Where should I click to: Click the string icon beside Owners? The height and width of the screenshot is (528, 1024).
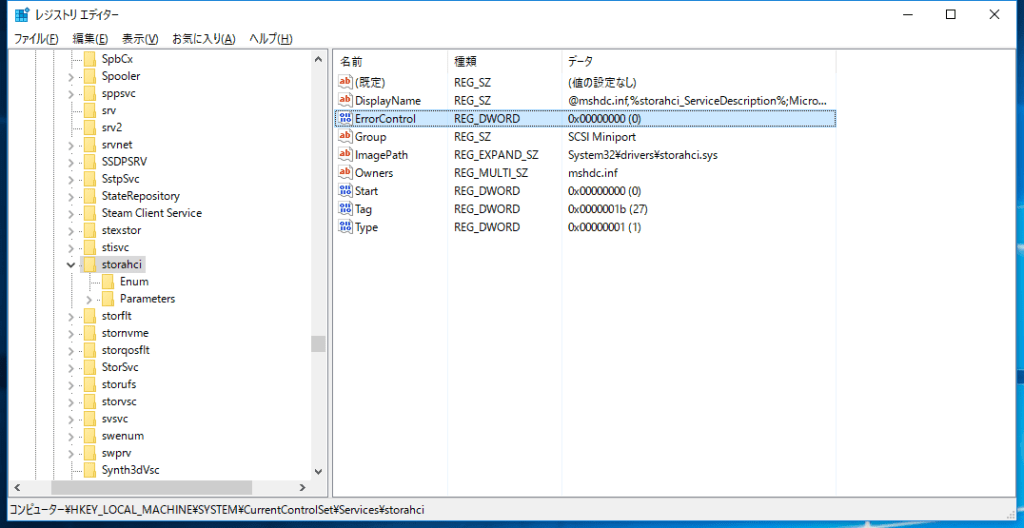(345, 173)
